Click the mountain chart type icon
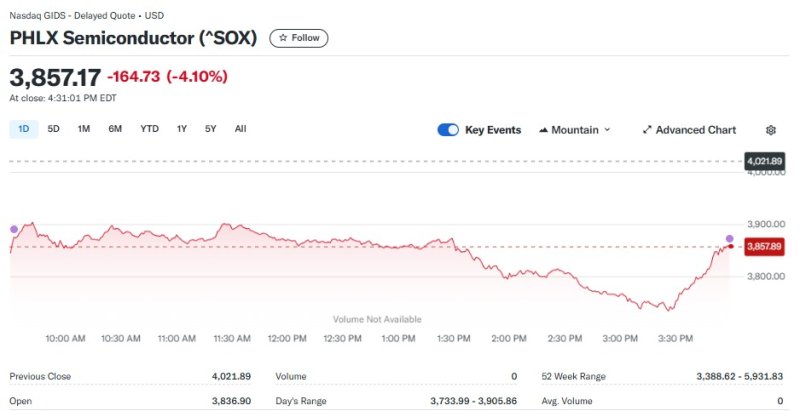800x411 pixels. coord(543,130)
